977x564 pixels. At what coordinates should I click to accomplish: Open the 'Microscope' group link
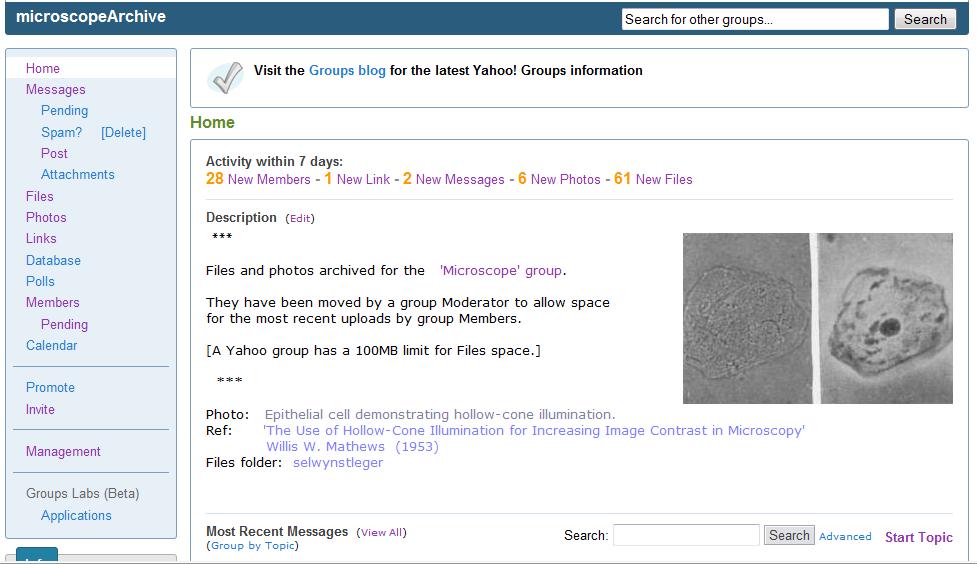[x=500, y=270]
